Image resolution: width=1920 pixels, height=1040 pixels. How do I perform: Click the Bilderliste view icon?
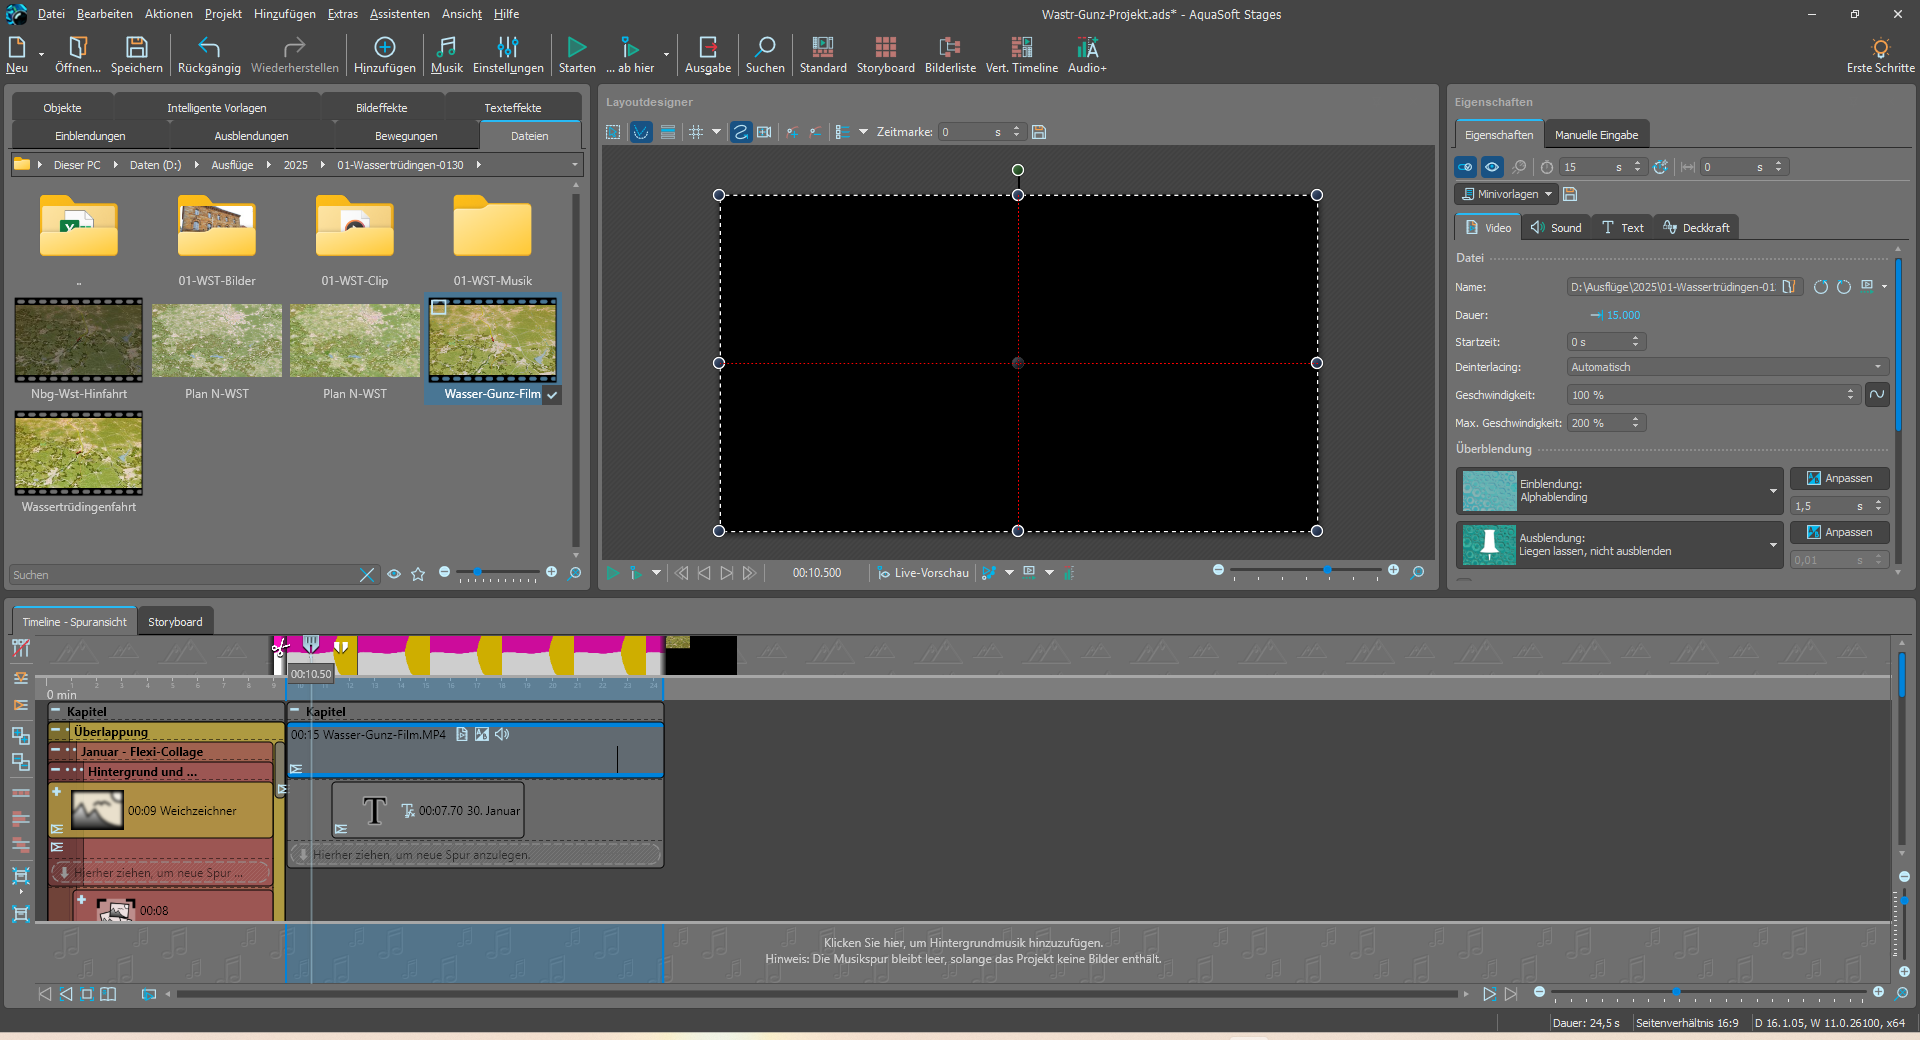pos(949,48)
